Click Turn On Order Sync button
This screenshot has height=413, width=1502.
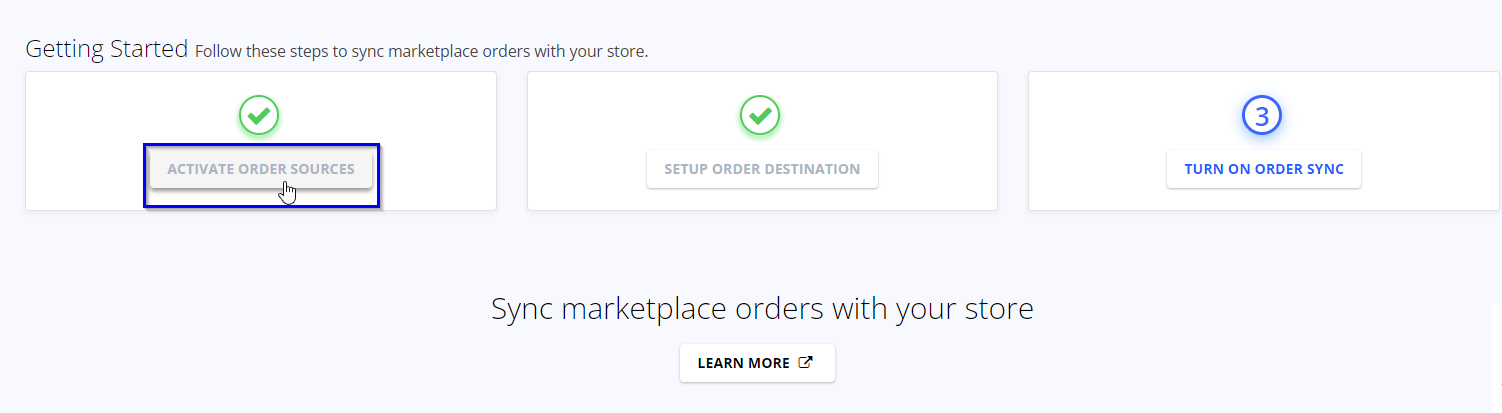[x=1264, y=169]
